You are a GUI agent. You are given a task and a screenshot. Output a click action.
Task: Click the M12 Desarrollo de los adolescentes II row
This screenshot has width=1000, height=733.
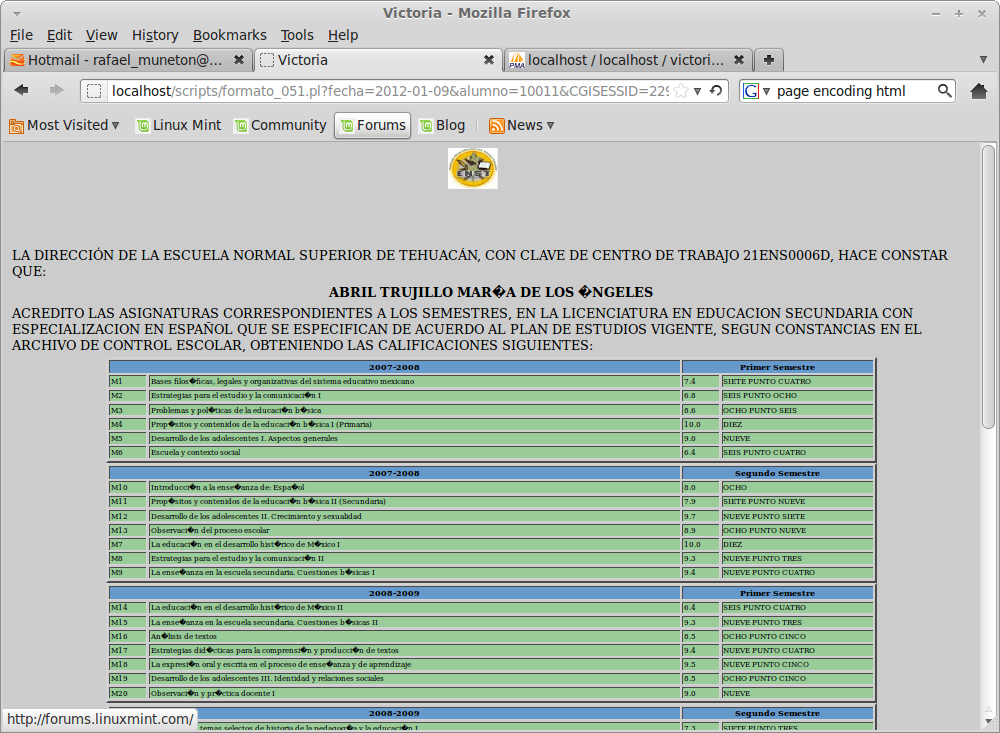415,516
